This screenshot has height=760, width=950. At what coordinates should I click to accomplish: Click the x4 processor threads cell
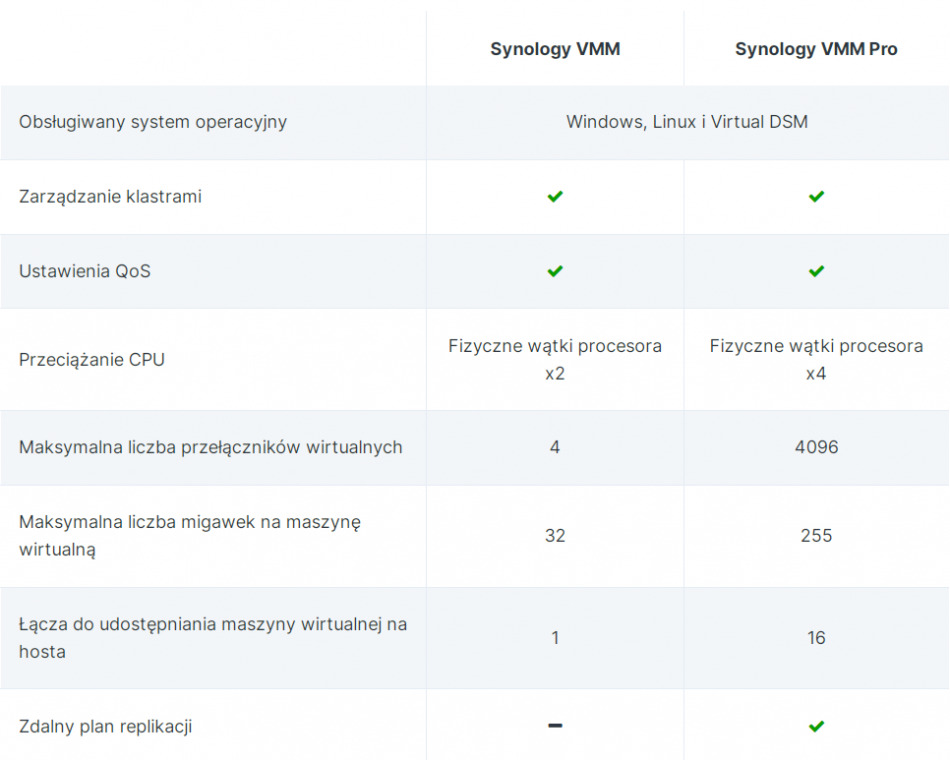[816, 360]
